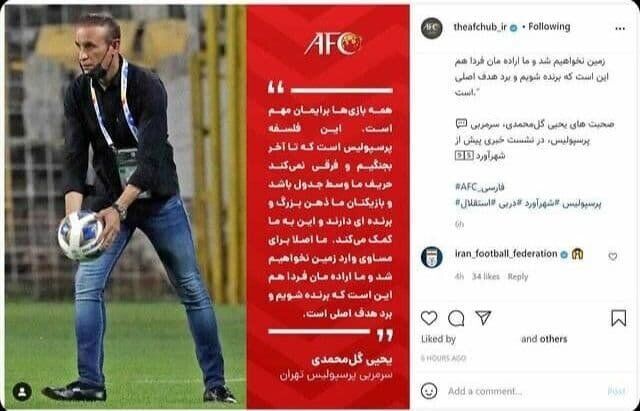
Task: Open iran_football_federation profile avatar
Action: click(431, 257)
